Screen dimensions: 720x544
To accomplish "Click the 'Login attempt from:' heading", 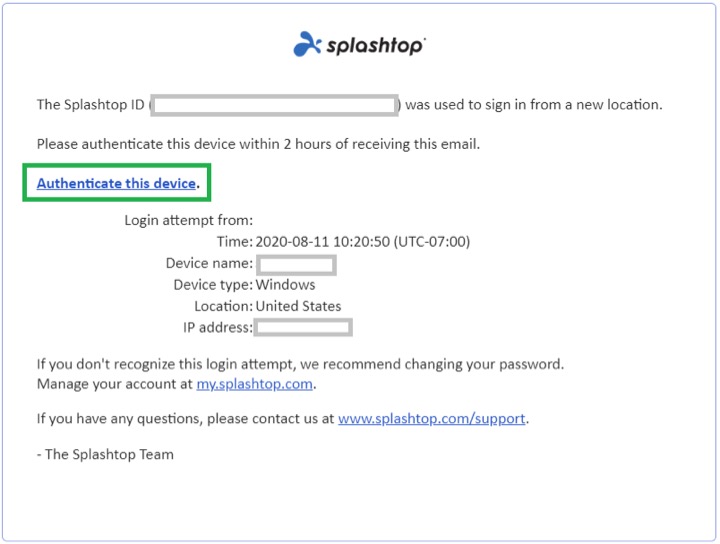I will point(189,220).
